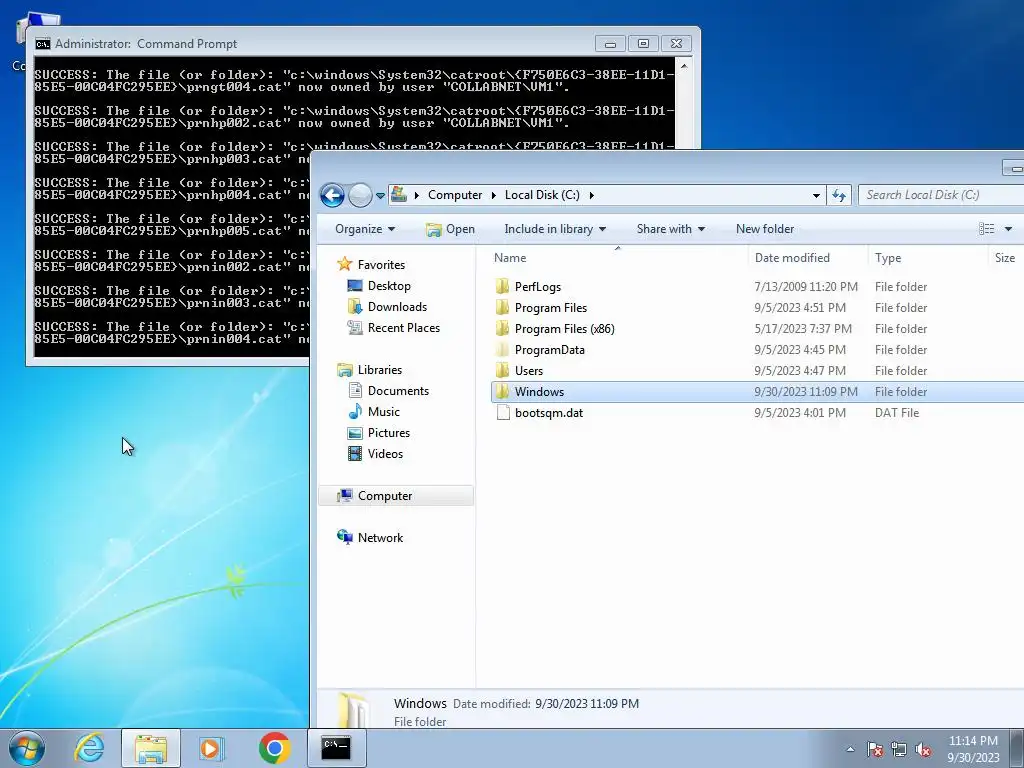Click Local Disk (C:) breadcrumb segment
Viewport: 1024px width, 768px height.
point(542,195)
